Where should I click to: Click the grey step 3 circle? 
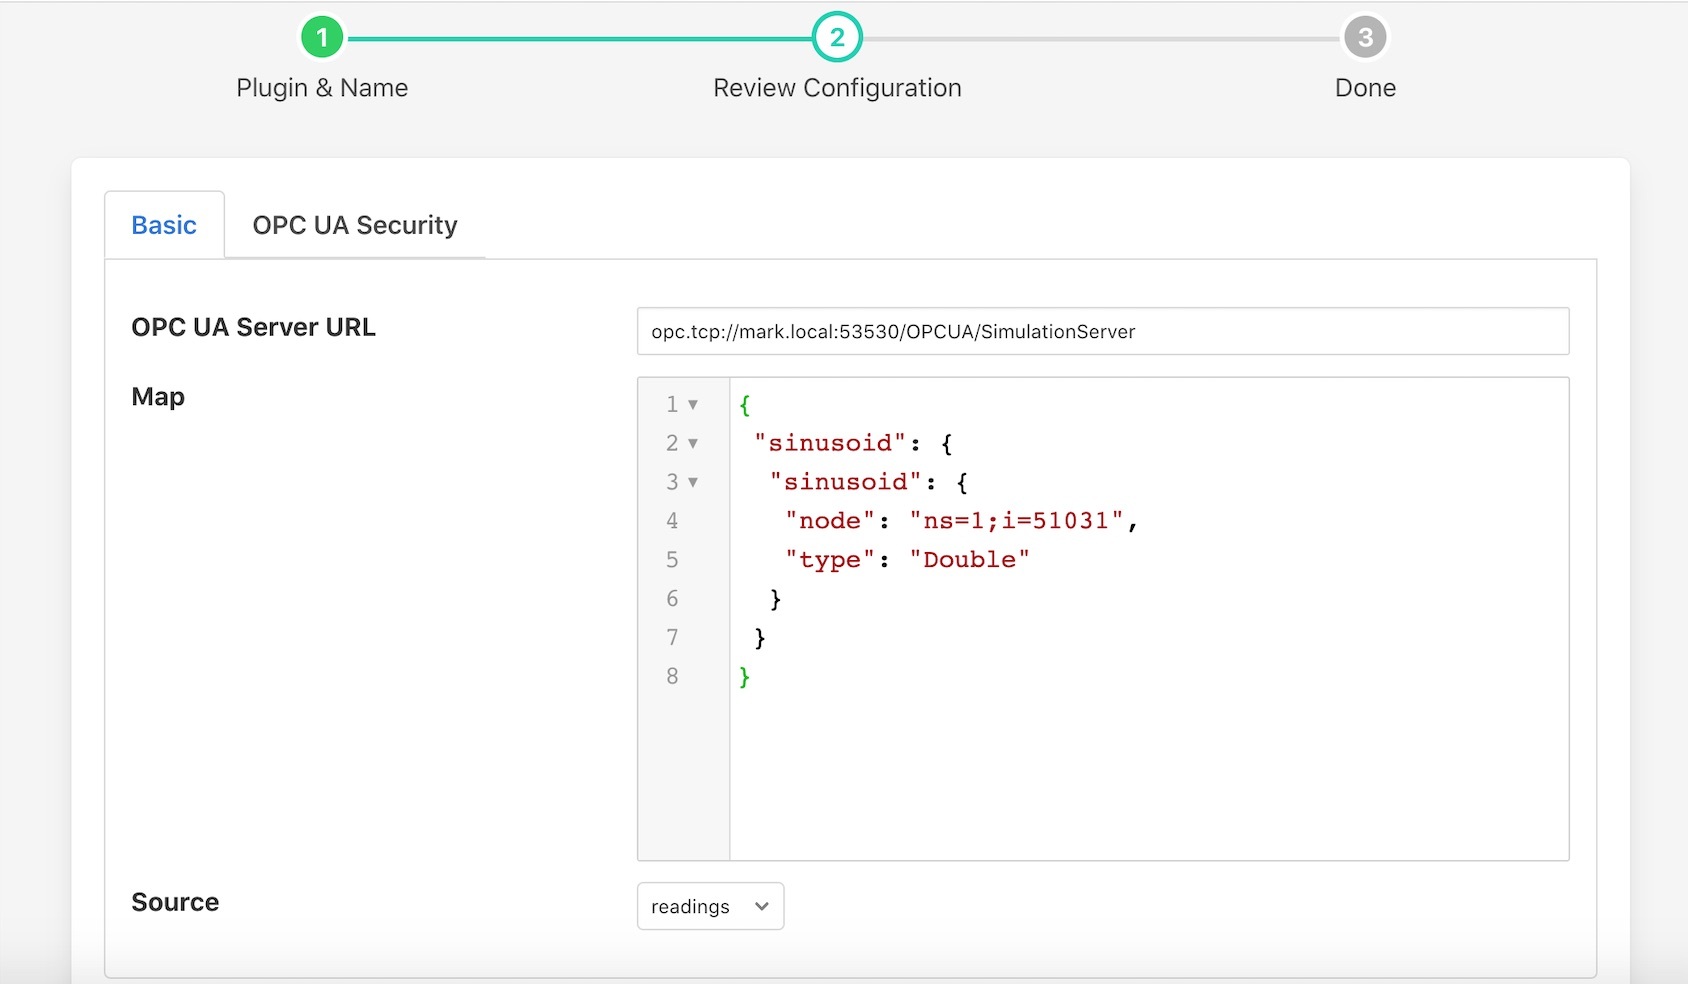click(x=1365, y=38)
